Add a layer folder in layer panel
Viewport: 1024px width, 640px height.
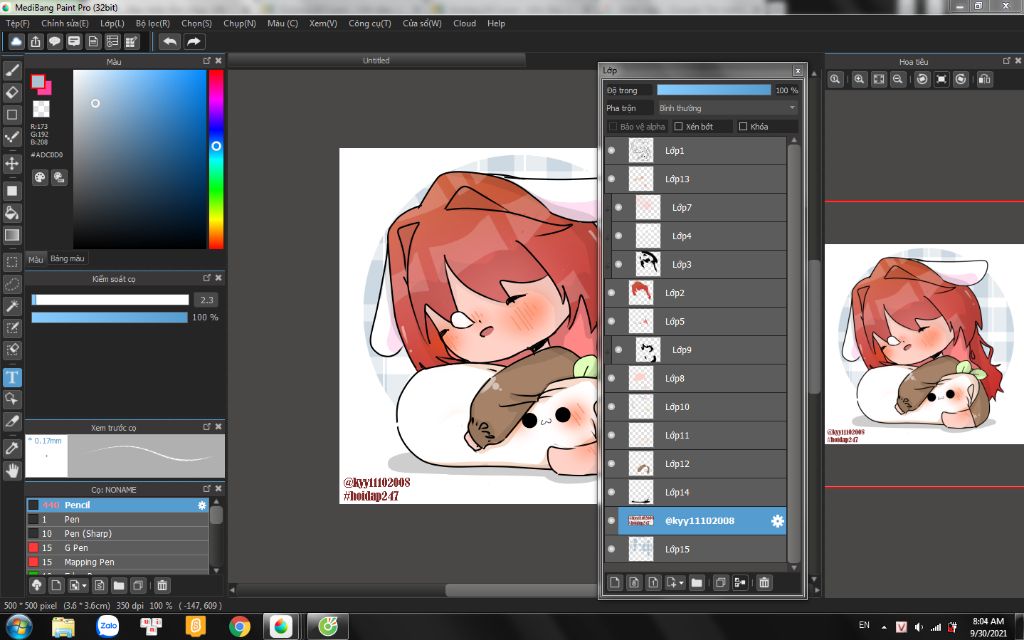697,583
